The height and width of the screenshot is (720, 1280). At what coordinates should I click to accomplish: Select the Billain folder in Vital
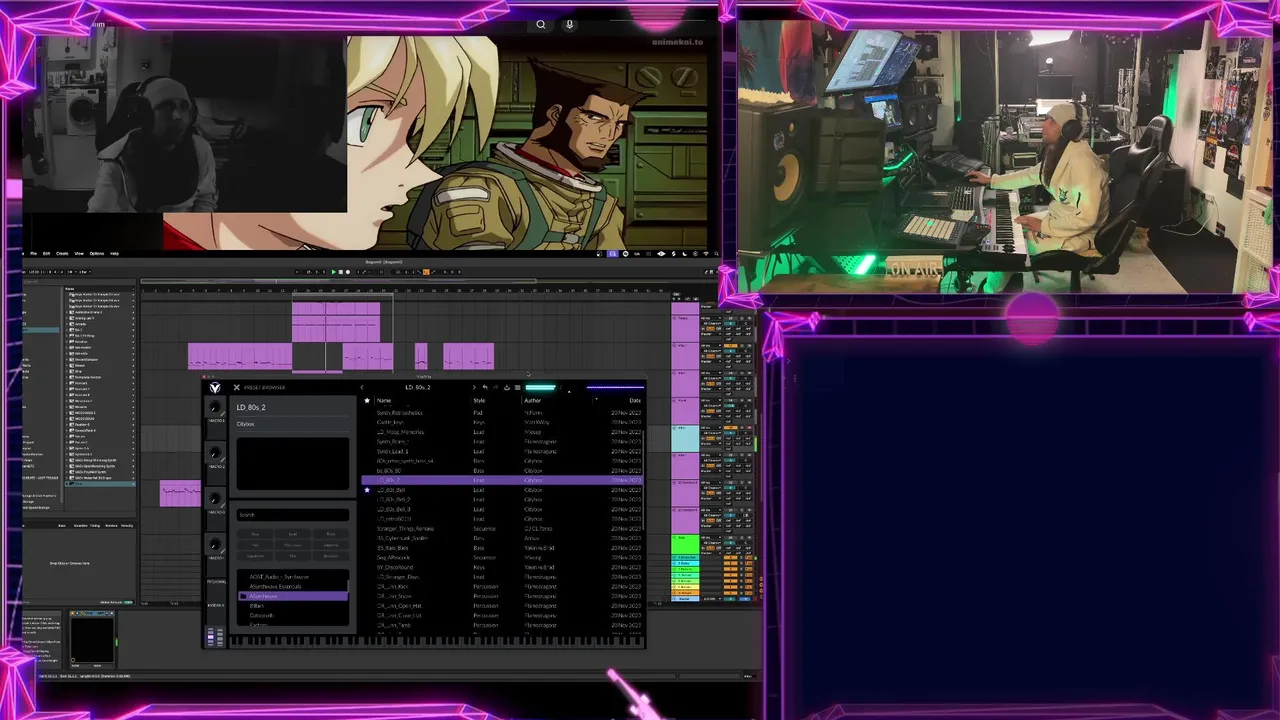tap(293, 606)
